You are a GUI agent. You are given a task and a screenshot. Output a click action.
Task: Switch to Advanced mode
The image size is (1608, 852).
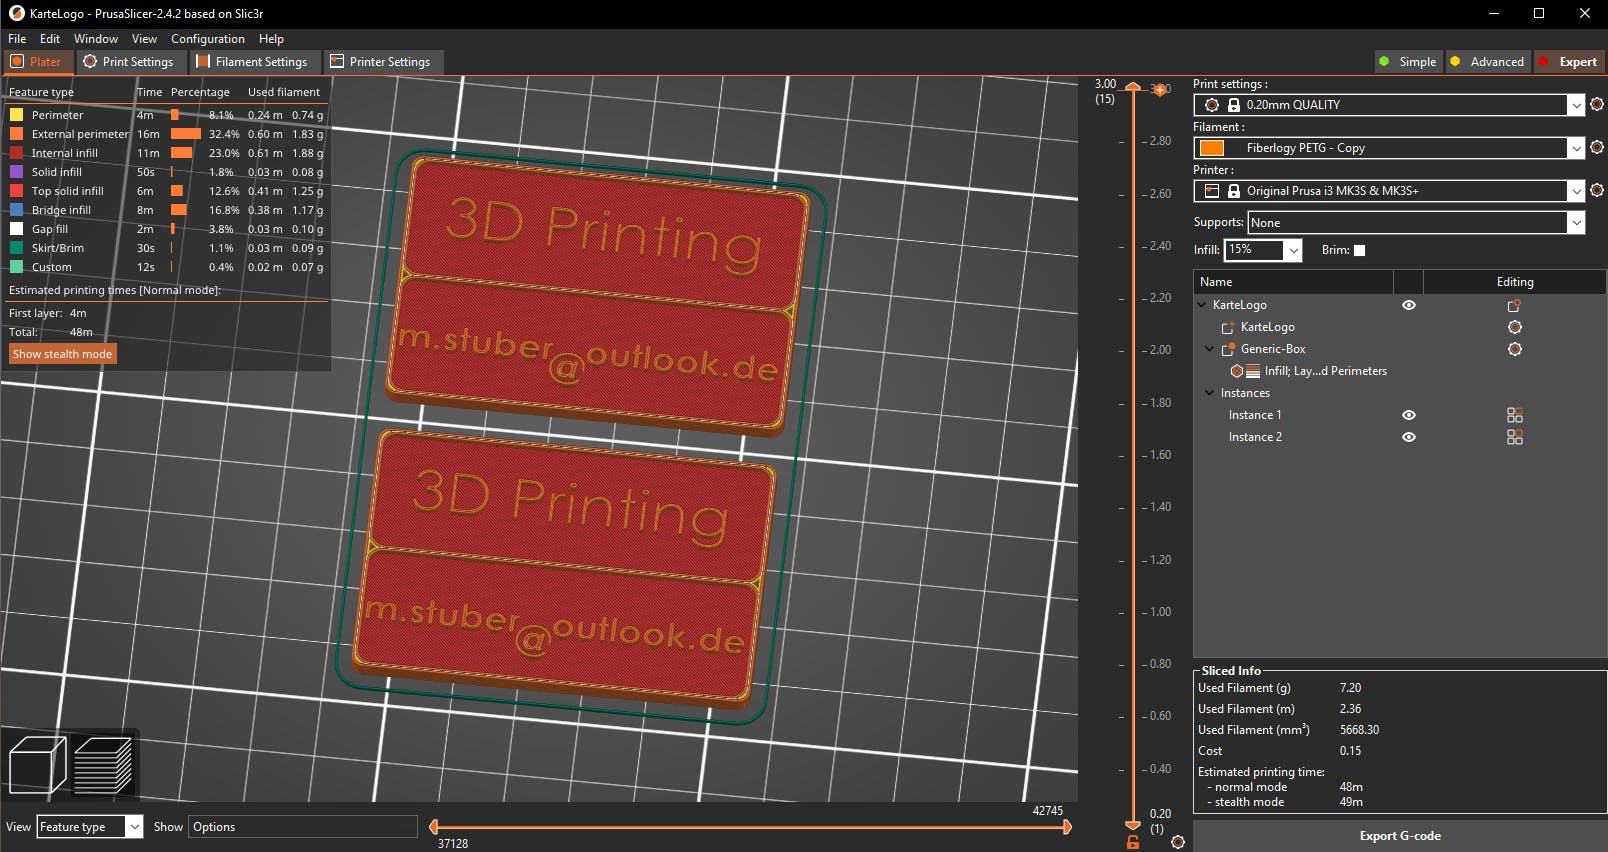[x=1487, y=61]
